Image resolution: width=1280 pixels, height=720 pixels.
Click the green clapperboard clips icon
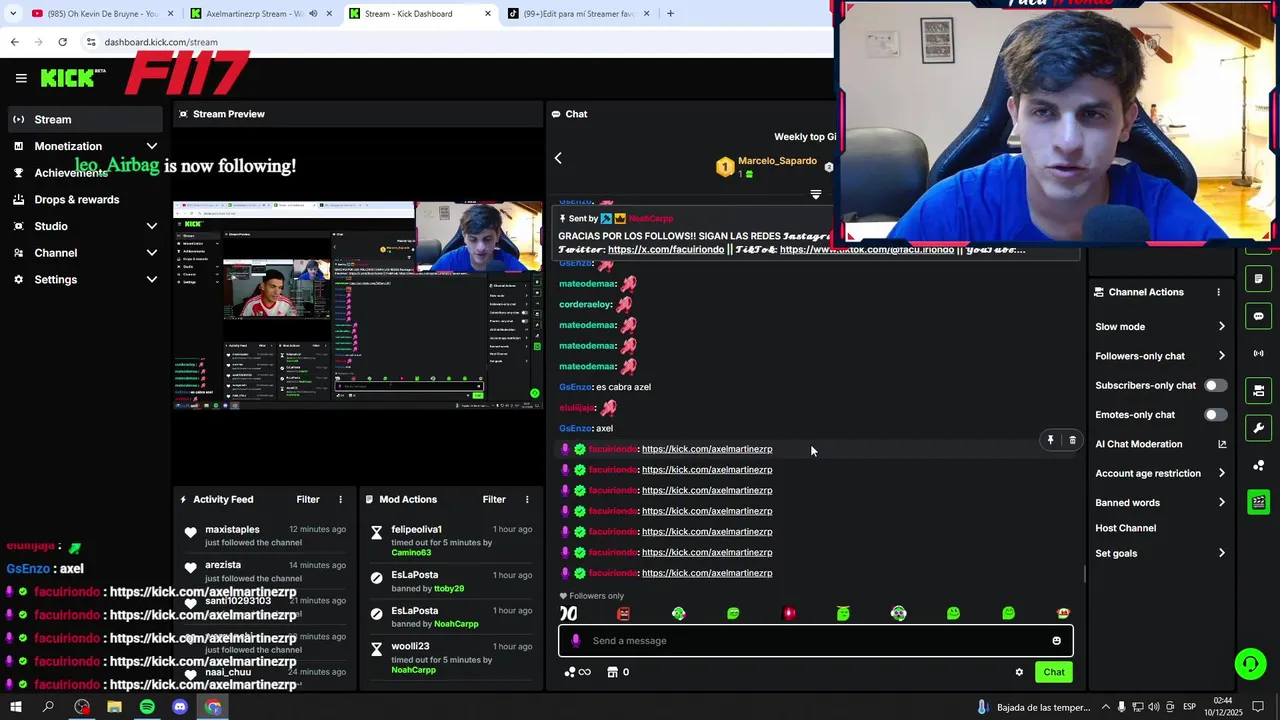1258,501
